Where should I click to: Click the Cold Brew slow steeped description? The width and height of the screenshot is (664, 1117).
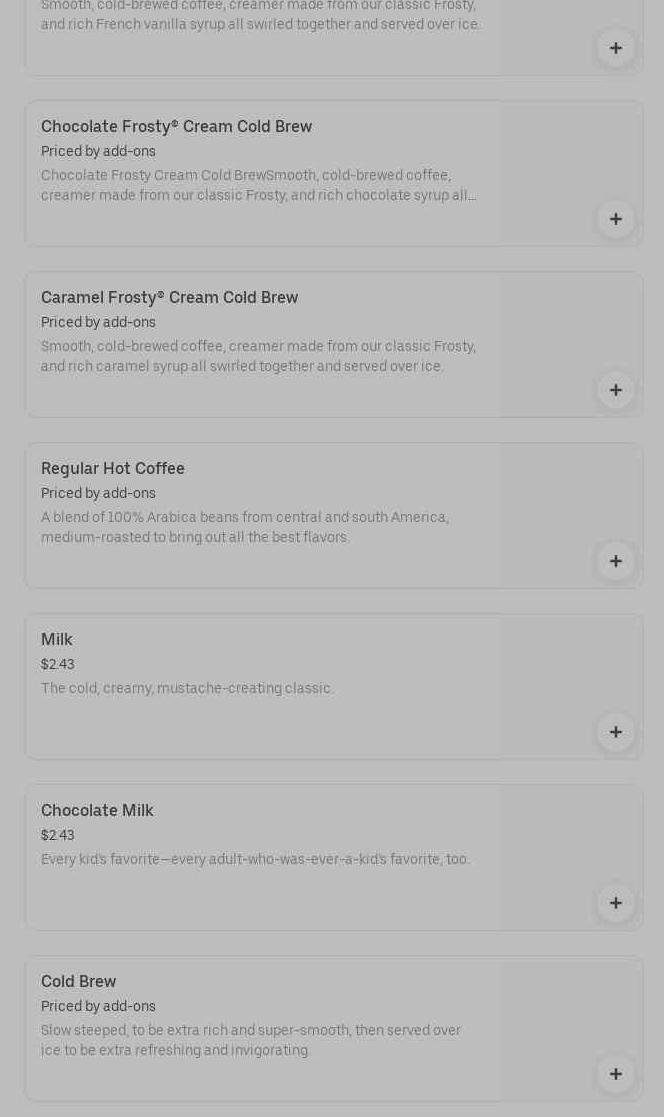click(x=251, y=1040)
